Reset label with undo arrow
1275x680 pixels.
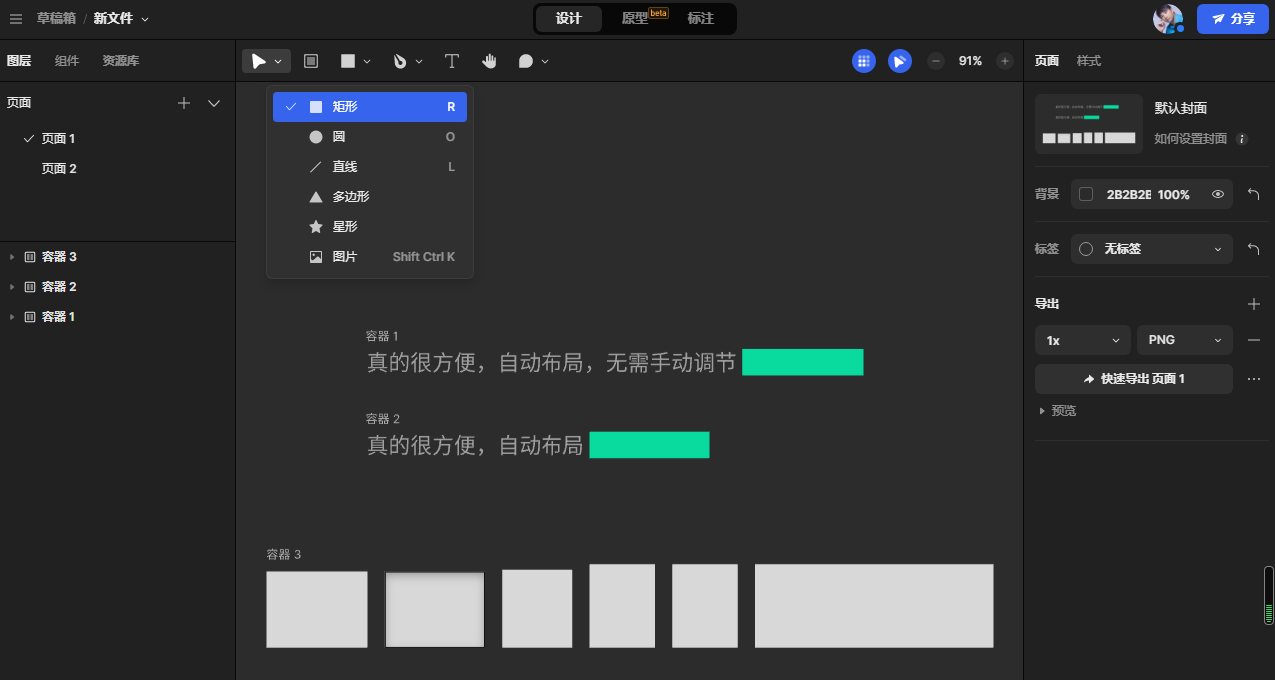1253,249
